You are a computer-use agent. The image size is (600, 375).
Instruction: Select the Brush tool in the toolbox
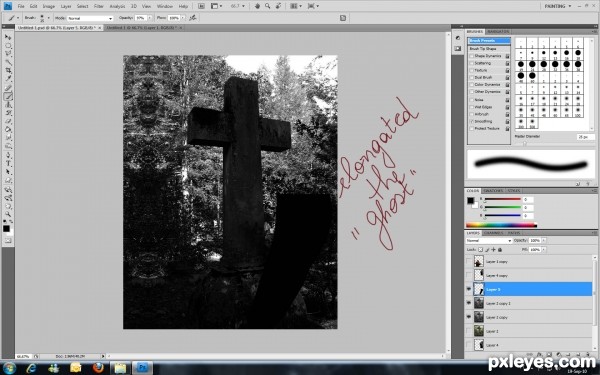8,96
